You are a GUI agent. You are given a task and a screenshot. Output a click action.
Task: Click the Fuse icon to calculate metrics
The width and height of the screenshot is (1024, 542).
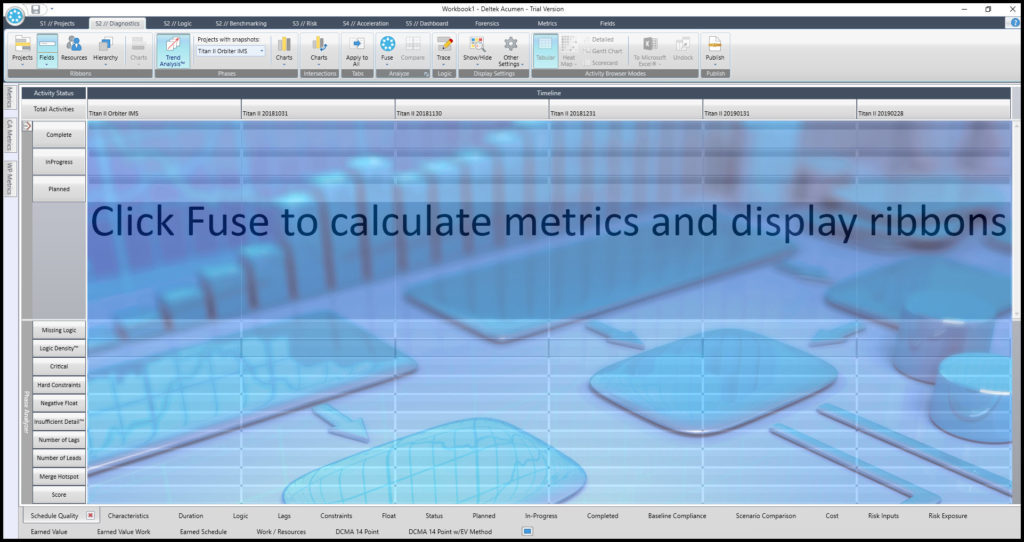(x=387, y=47)
